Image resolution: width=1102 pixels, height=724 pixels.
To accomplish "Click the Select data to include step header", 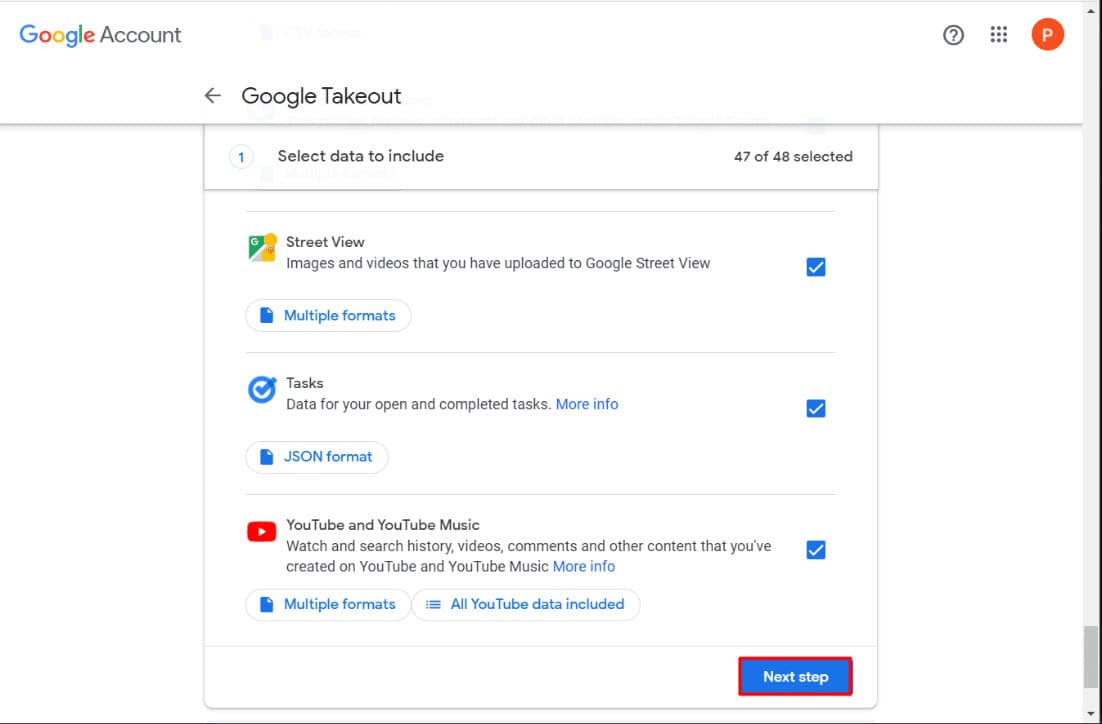I will [x=541, y=157].
